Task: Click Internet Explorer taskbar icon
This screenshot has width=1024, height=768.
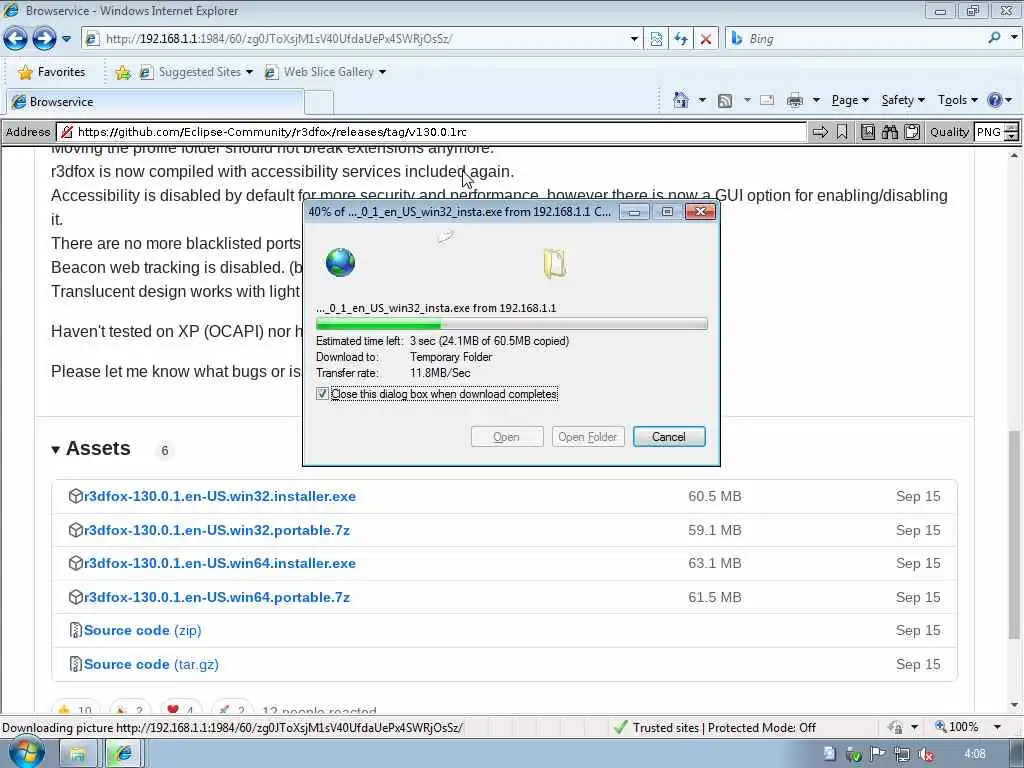Action: click(122, 754)
